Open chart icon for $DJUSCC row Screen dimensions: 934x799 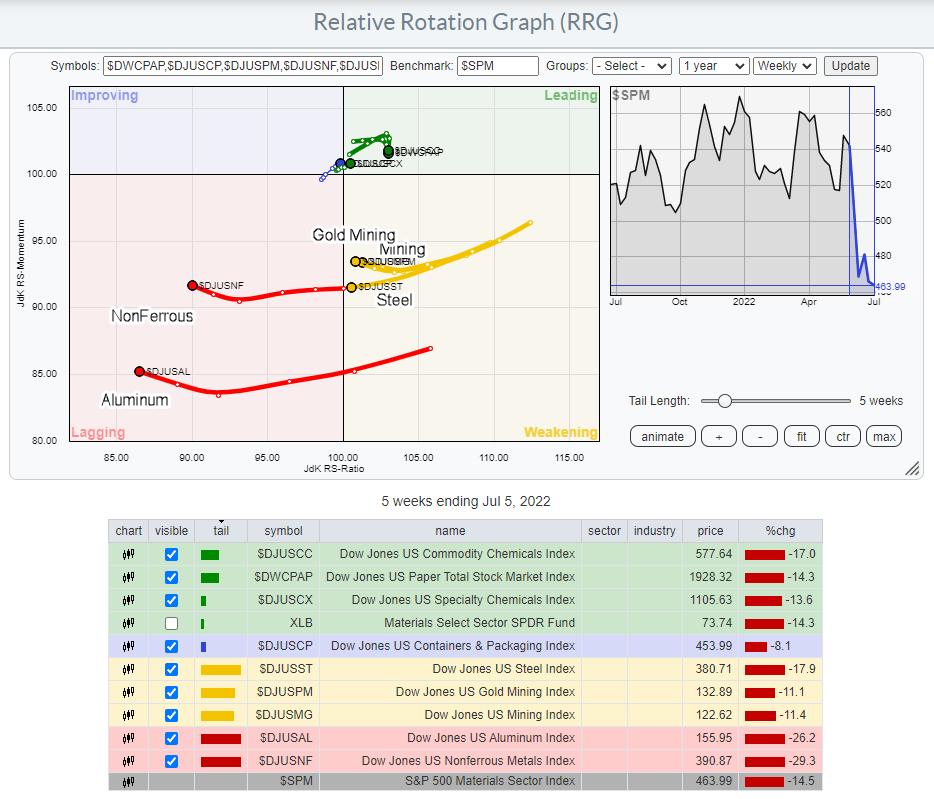(128, 553)
